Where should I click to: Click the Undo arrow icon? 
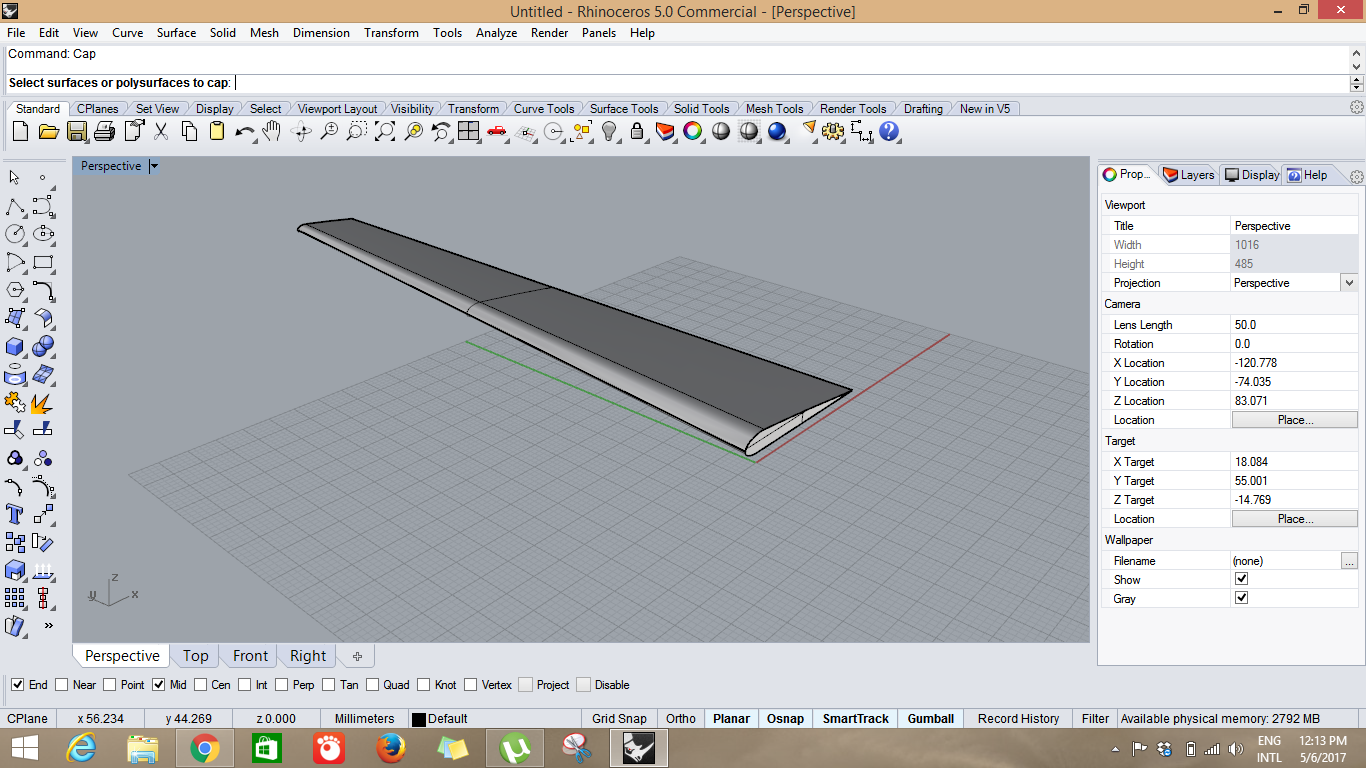click(244, 131)
